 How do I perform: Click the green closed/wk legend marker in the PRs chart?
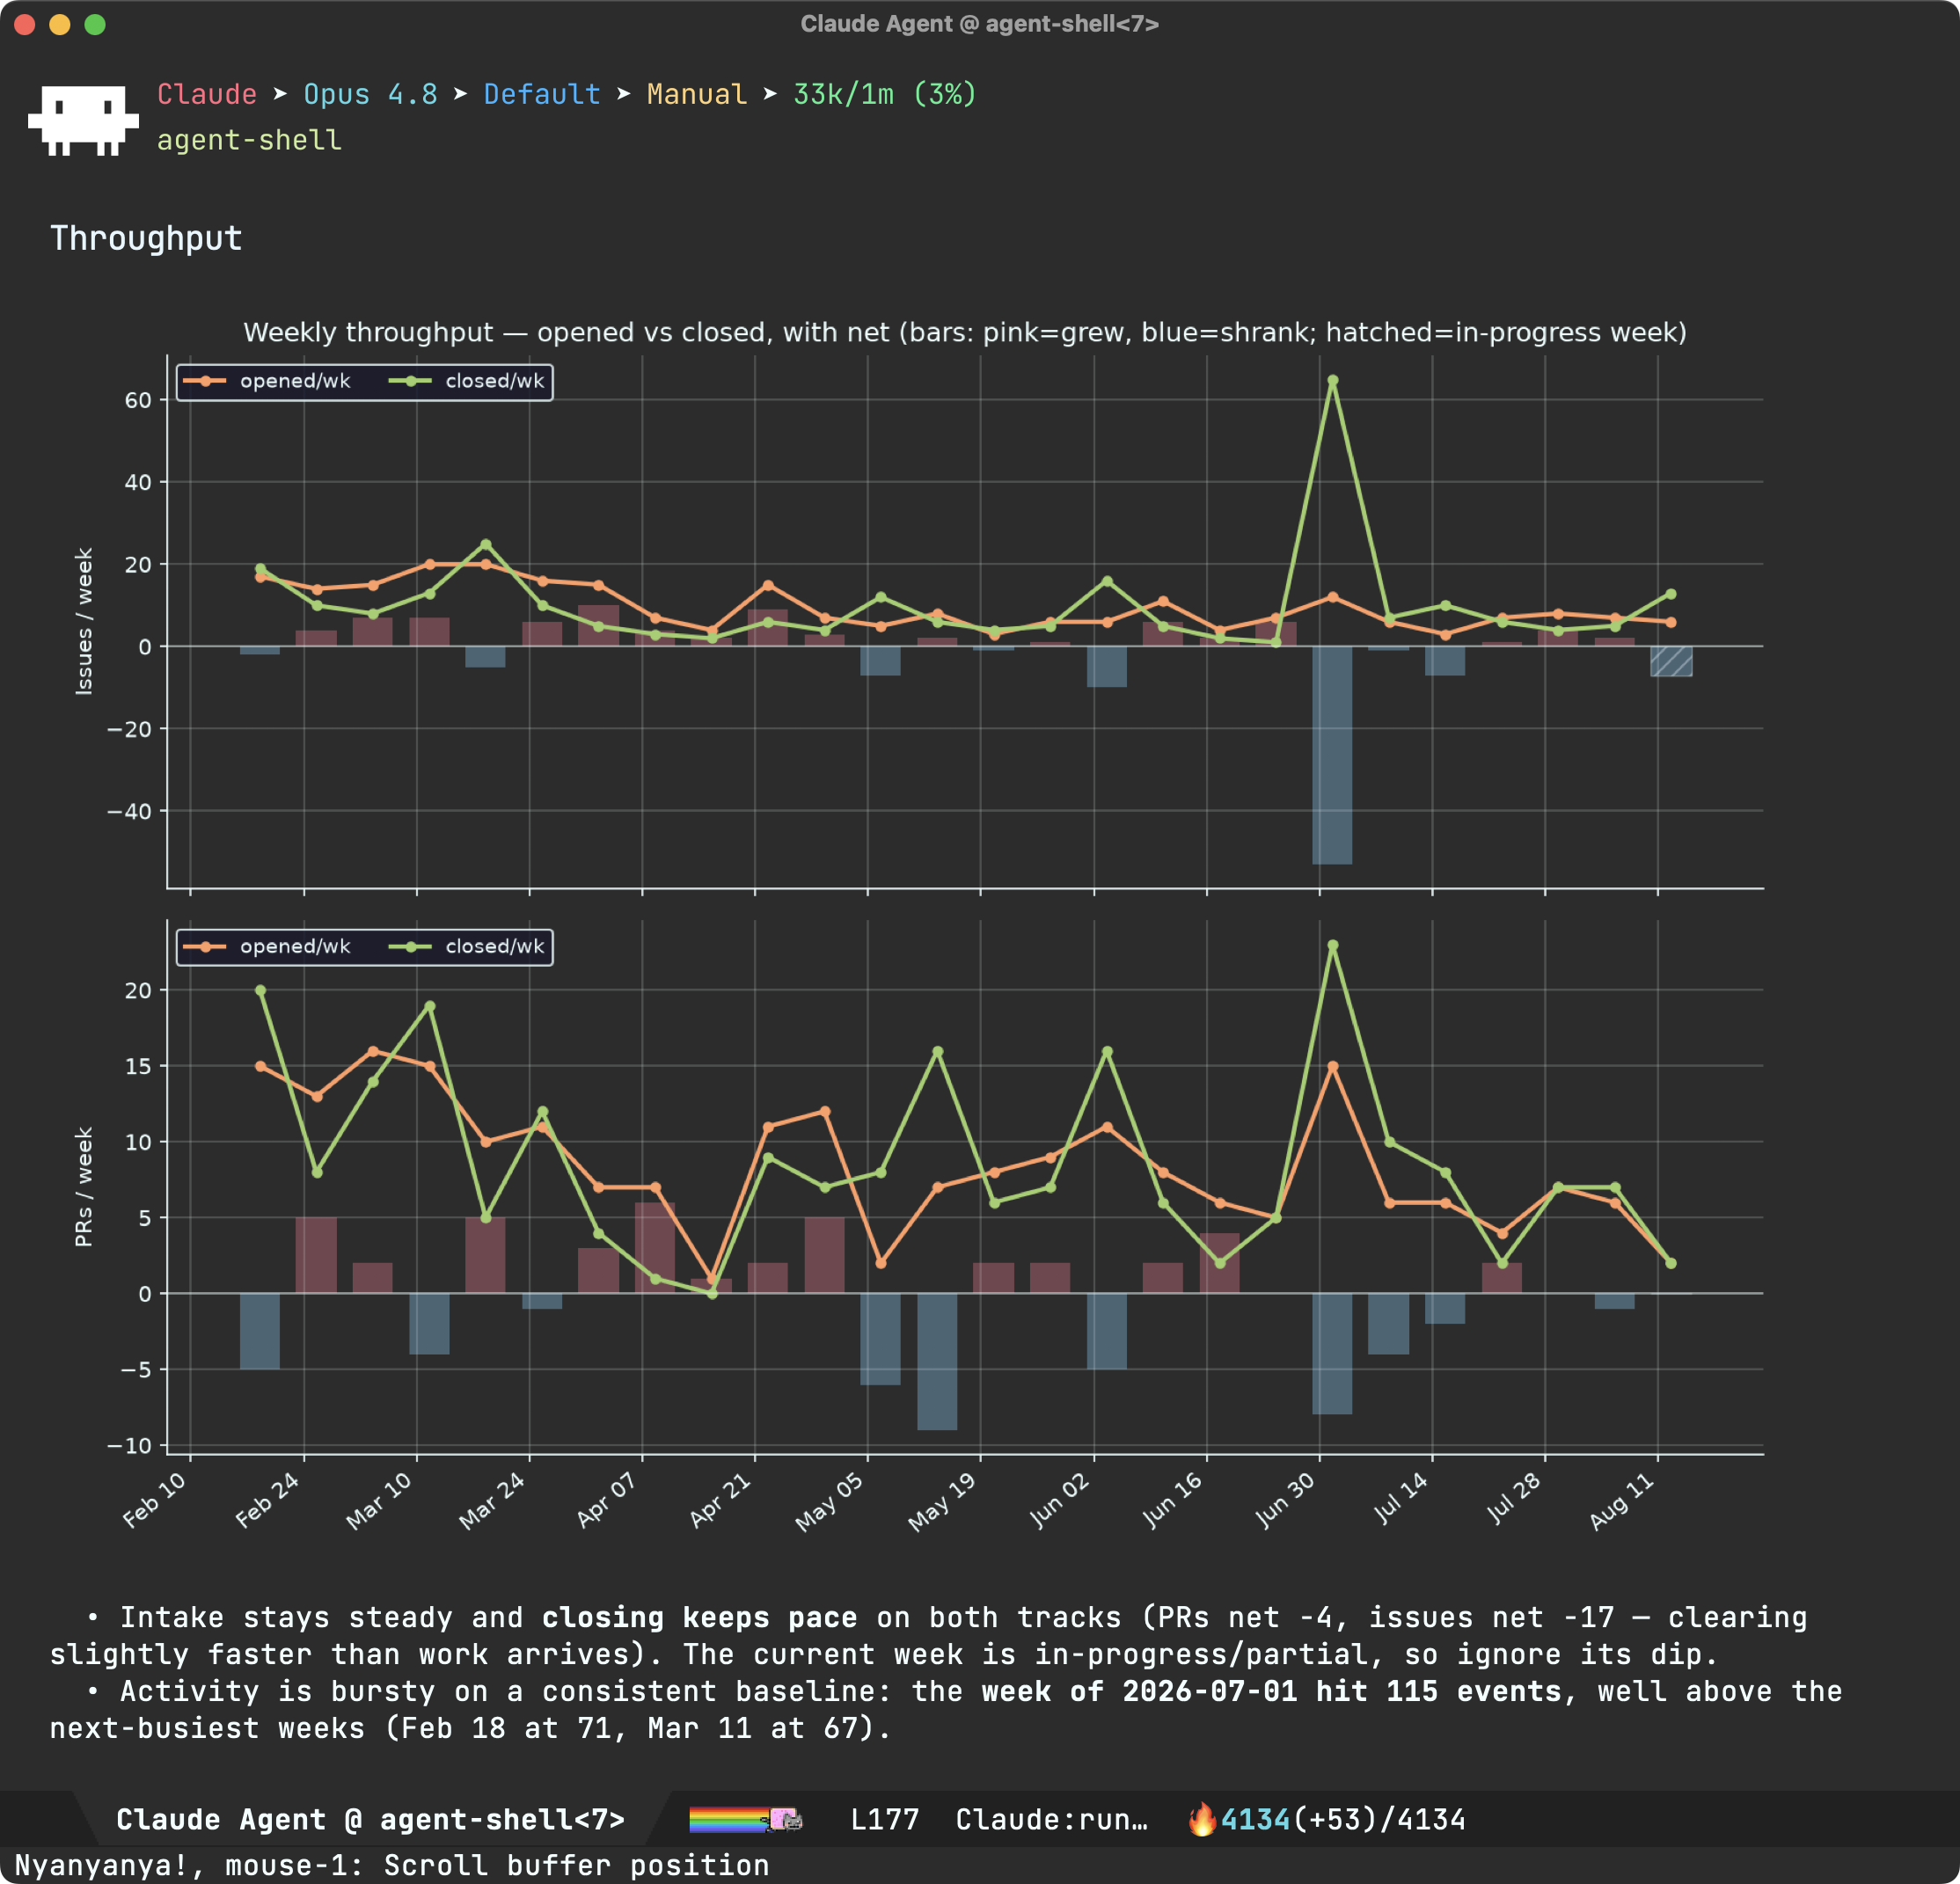(411, 946)
